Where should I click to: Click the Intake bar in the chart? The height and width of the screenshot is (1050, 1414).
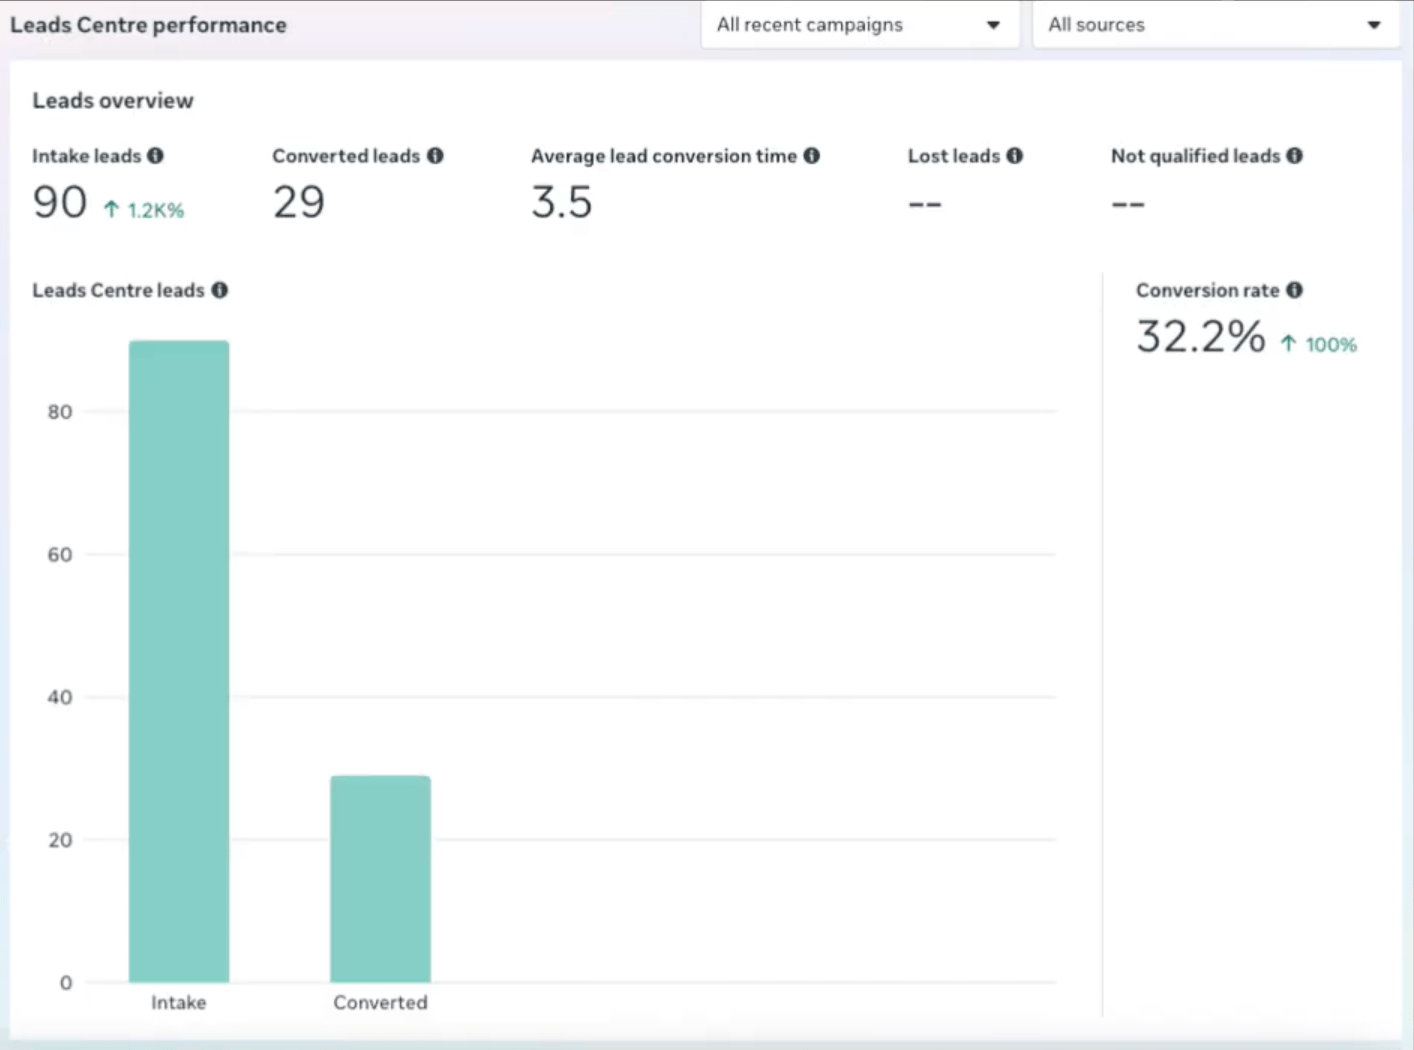[x=179, y=661]
